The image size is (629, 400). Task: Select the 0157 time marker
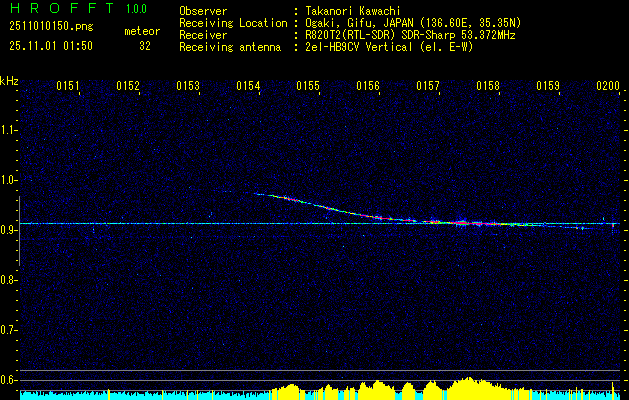coord(428,86)
